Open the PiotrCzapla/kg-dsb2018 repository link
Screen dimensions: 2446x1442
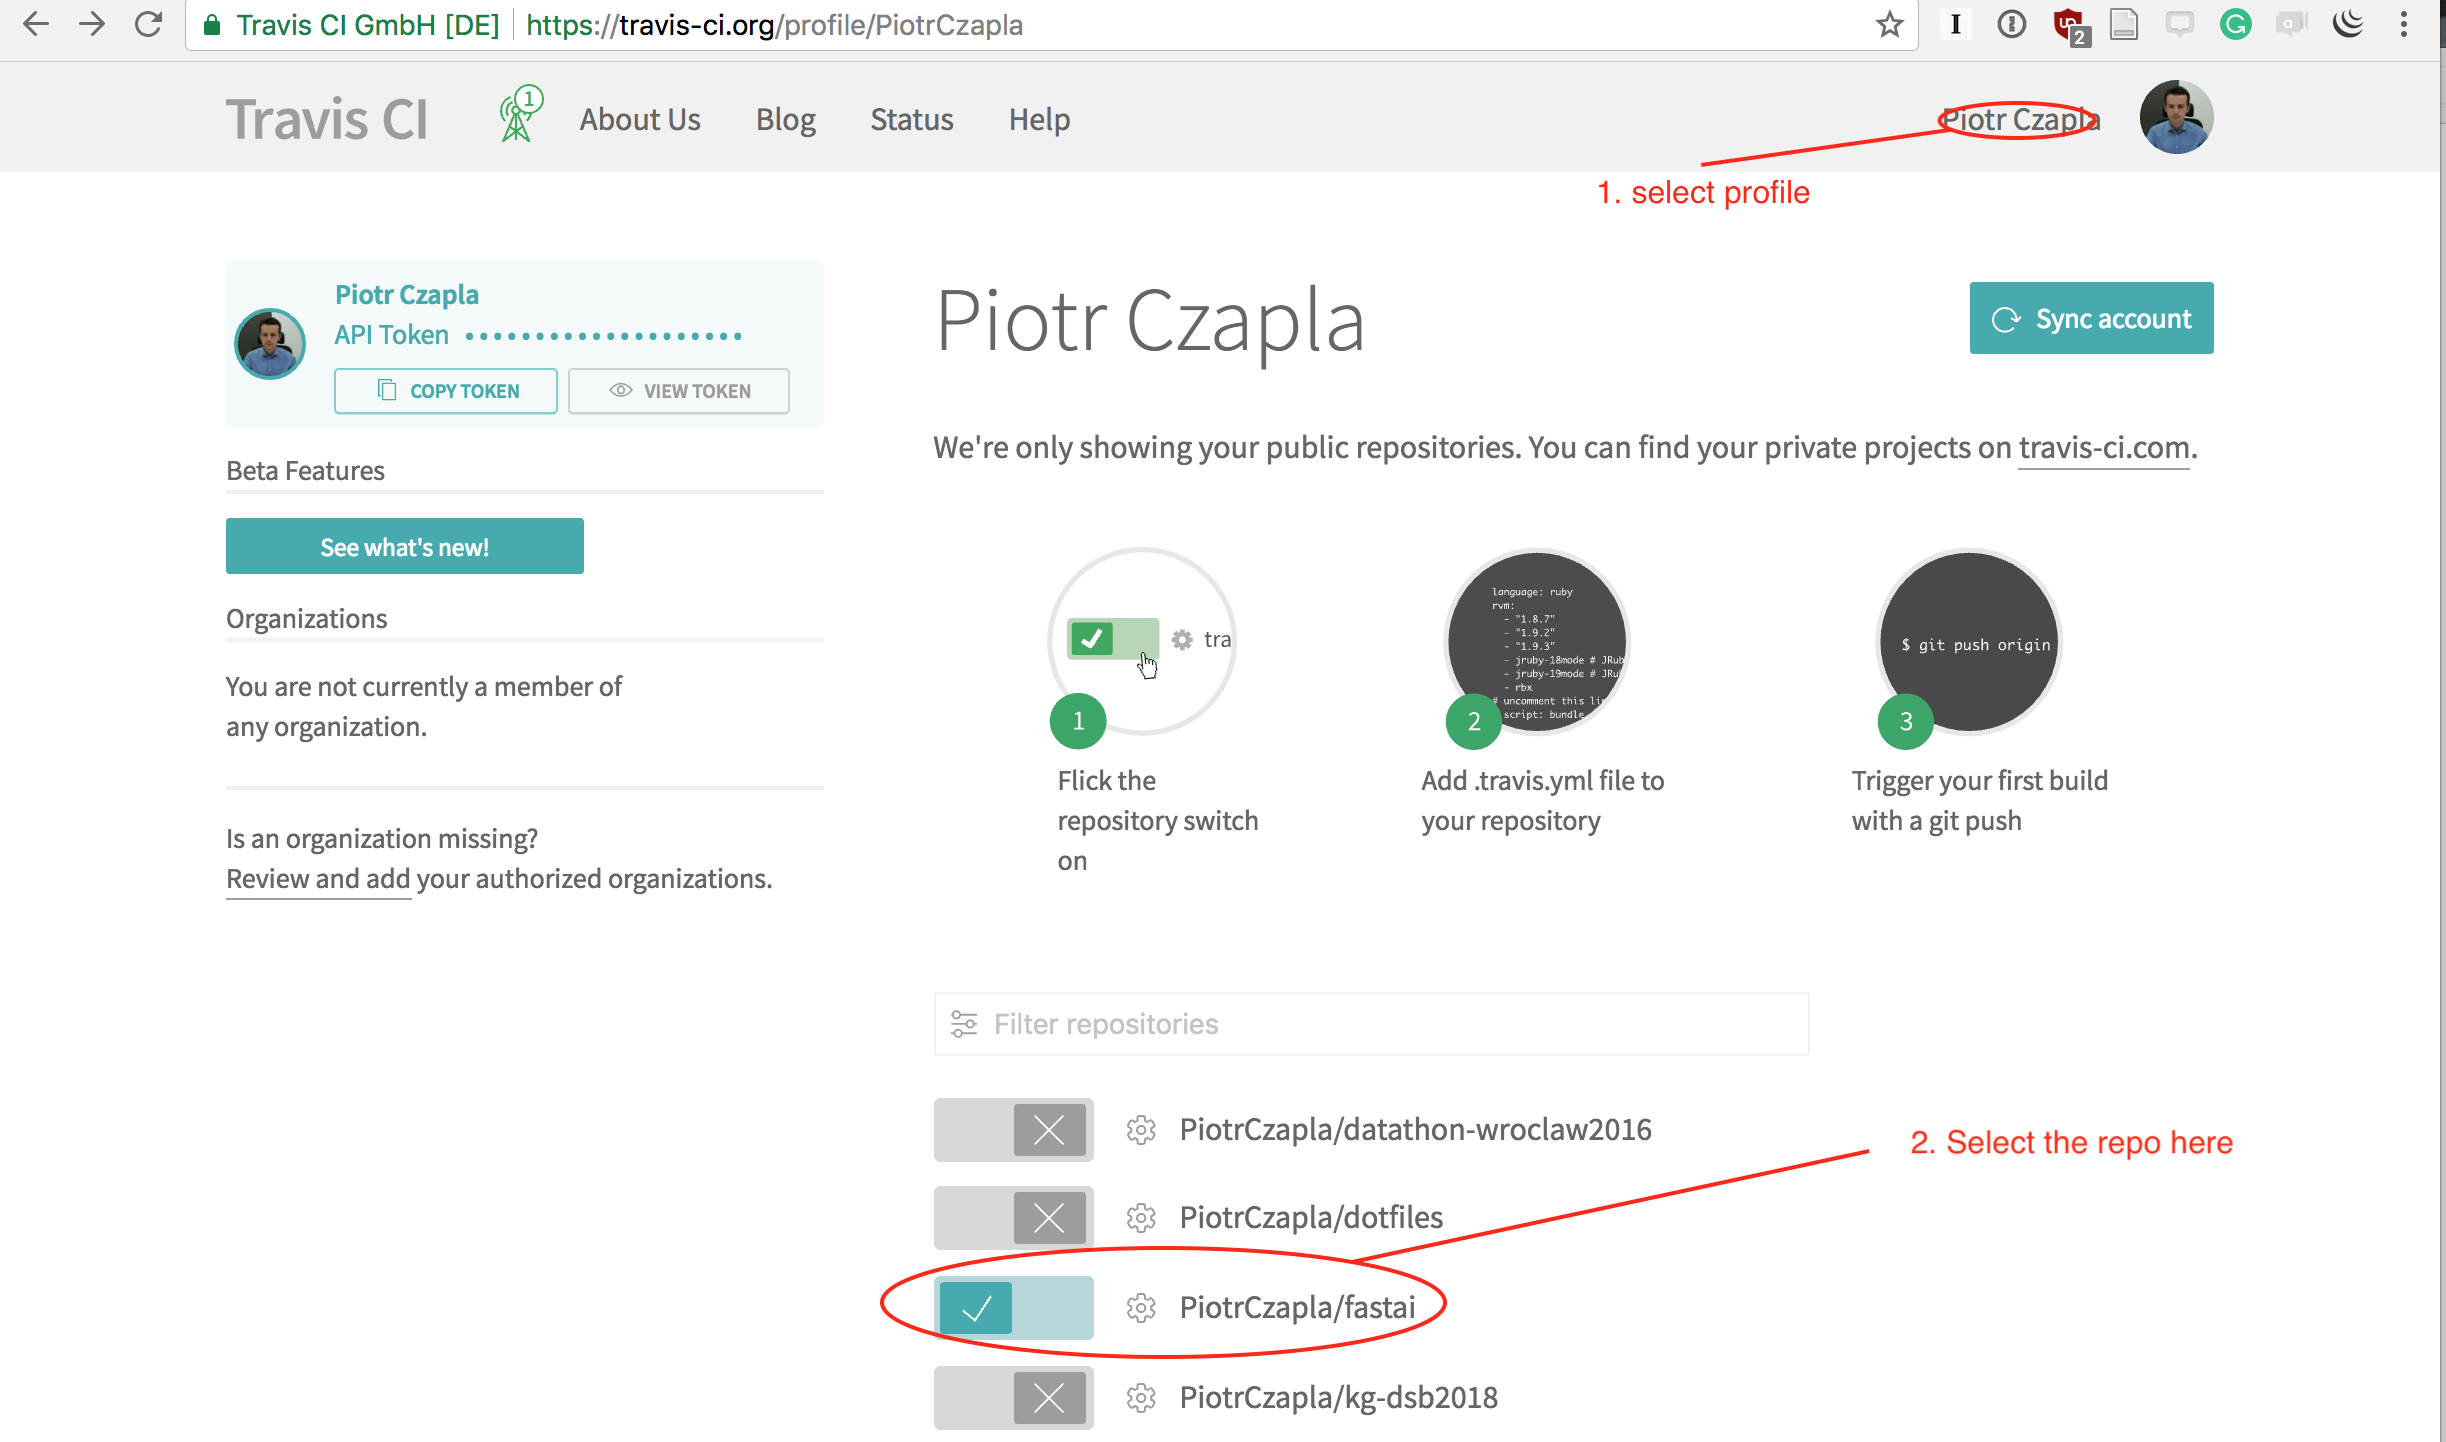click(1339, 1398)
